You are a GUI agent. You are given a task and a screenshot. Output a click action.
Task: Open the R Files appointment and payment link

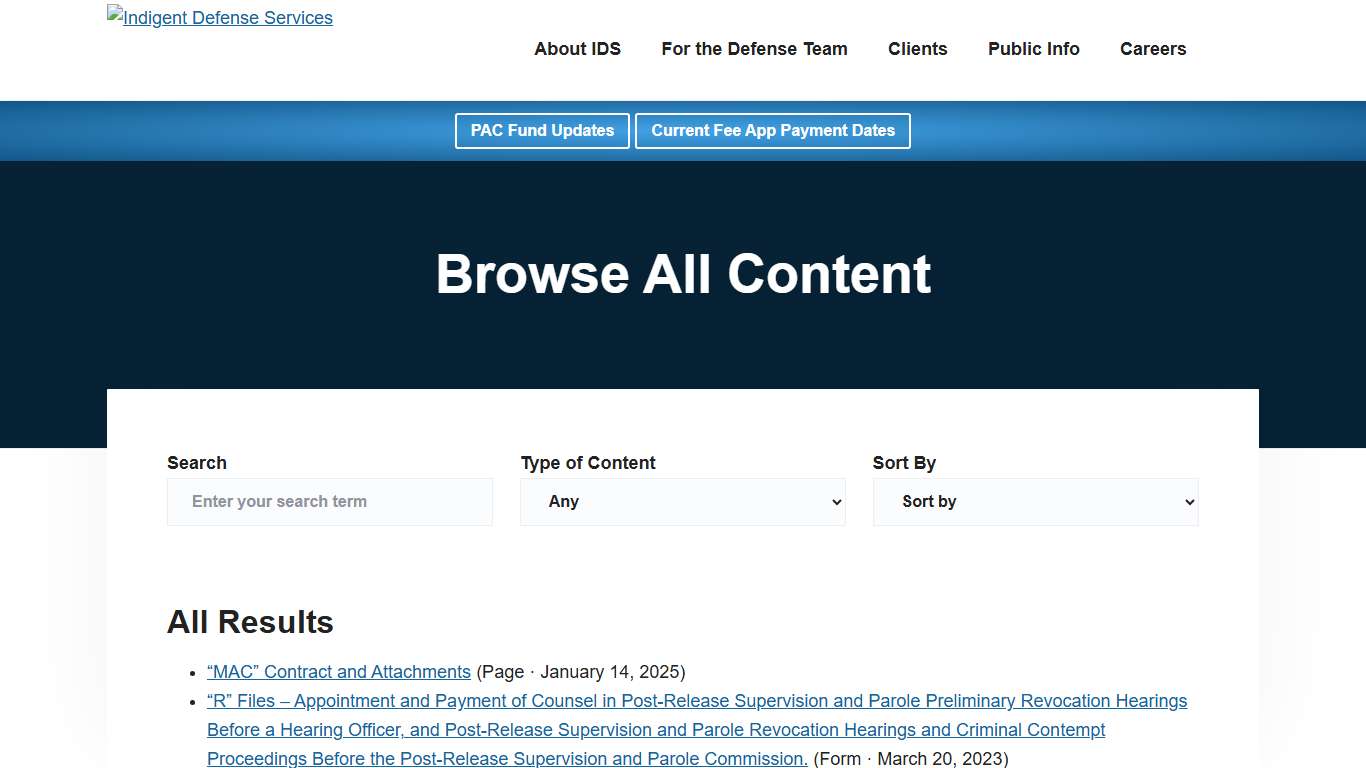coord(696,700)
